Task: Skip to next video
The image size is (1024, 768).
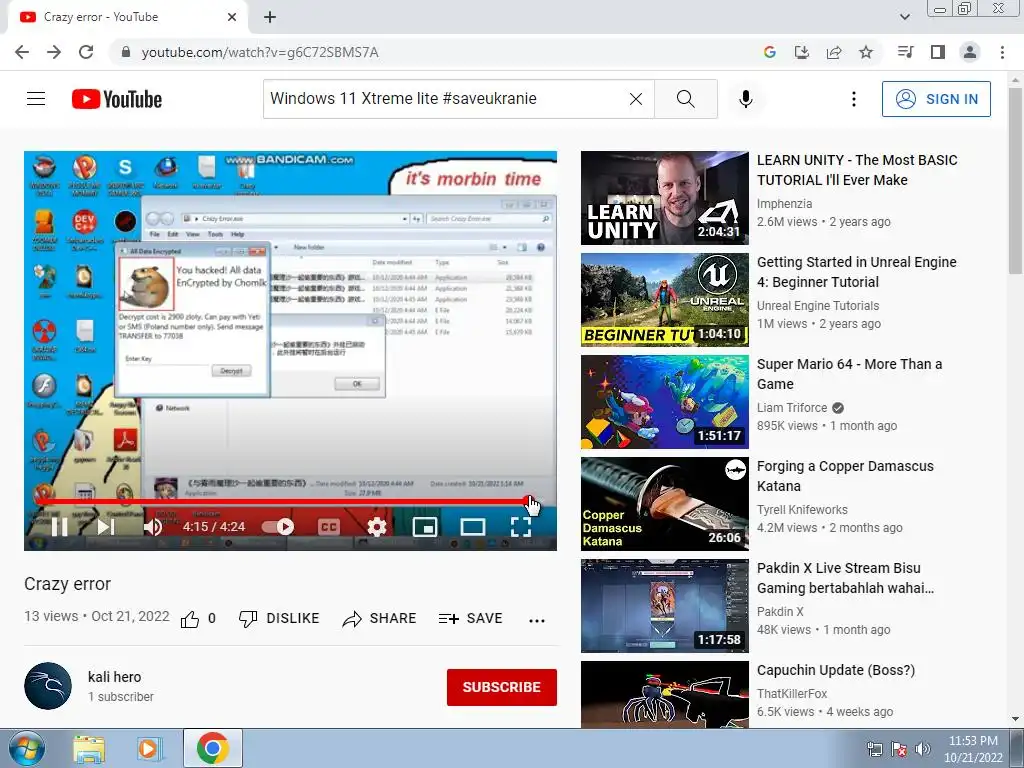Action: point(105,526)
